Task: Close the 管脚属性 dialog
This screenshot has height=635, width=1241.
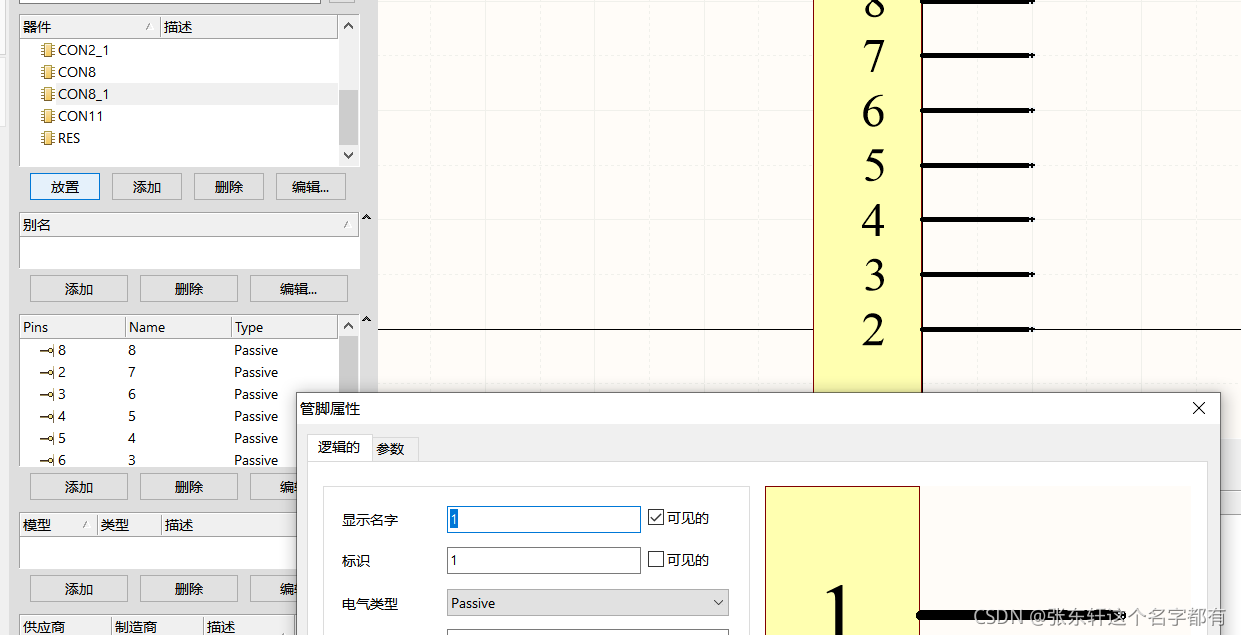Action: (1199, 408)
